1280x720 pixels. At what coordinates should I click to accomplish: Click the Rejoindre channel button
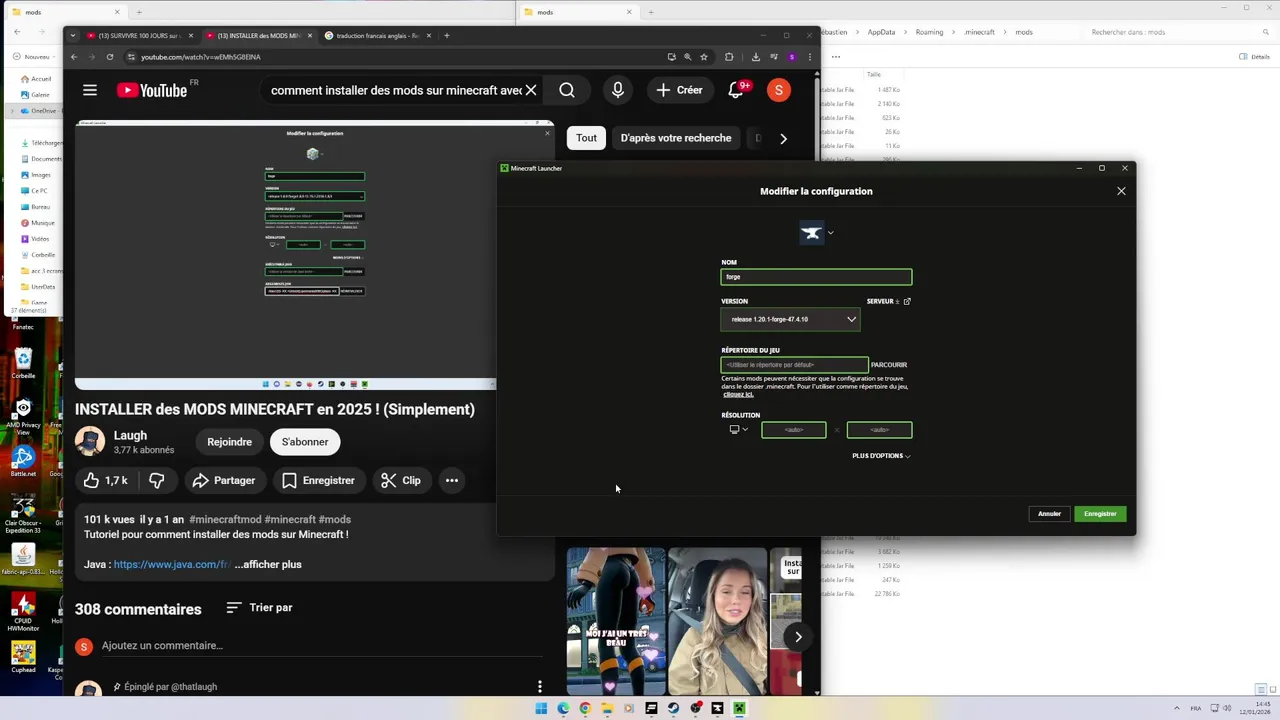[229, 442]
